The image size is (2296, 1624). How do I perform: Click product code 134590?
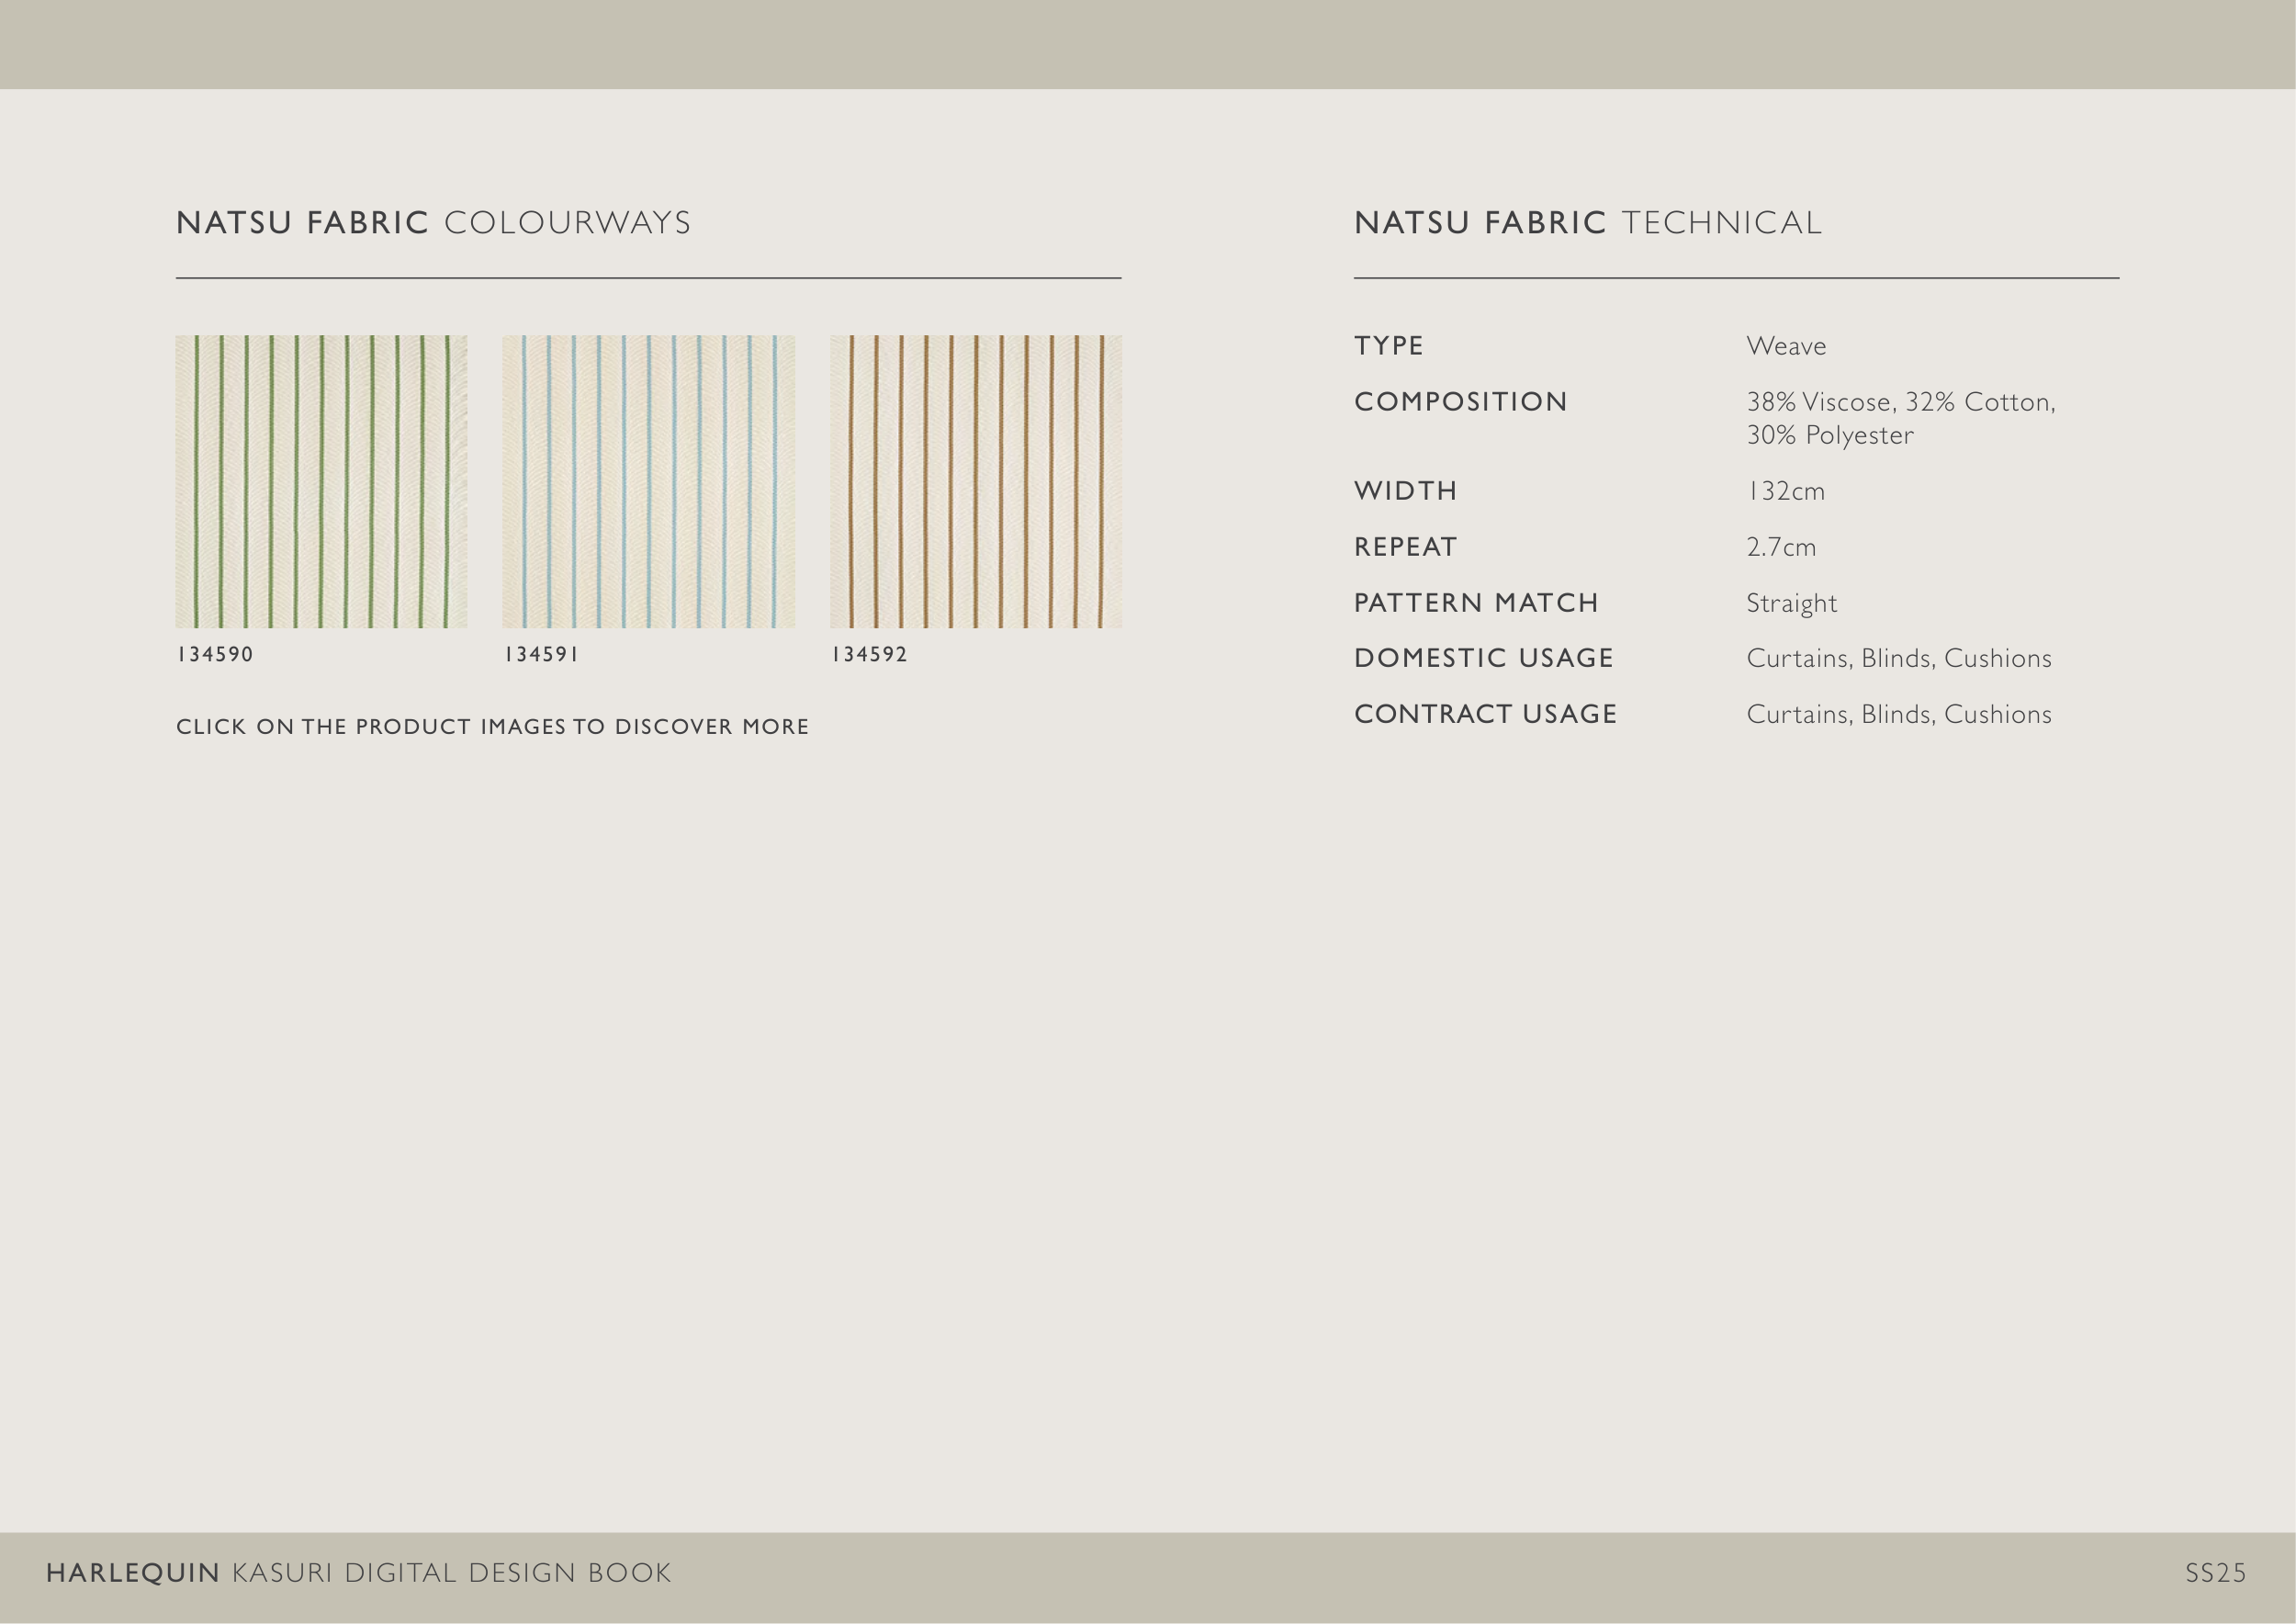[215, 654]
